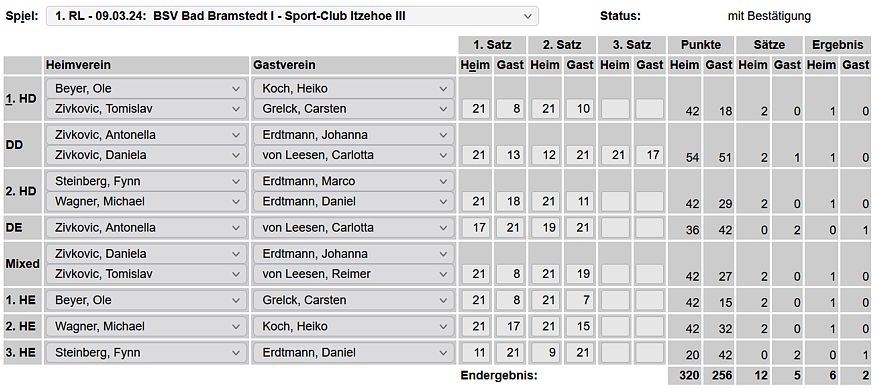Image resolution: width=875 pixels, height=389 pixels.
Task: Click the 3. Satz column header
Action: pyautogui.click(x=632, y=45)
